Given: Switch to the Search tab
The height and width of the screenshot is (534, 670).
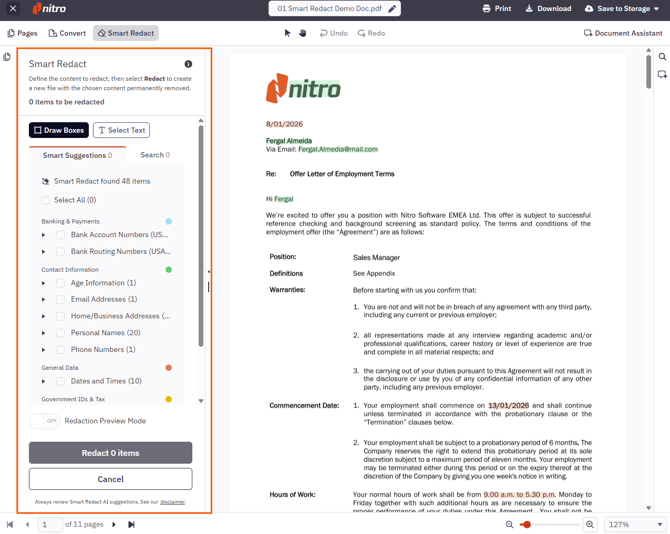Looking at the screenshot, I should click(155, 155).
